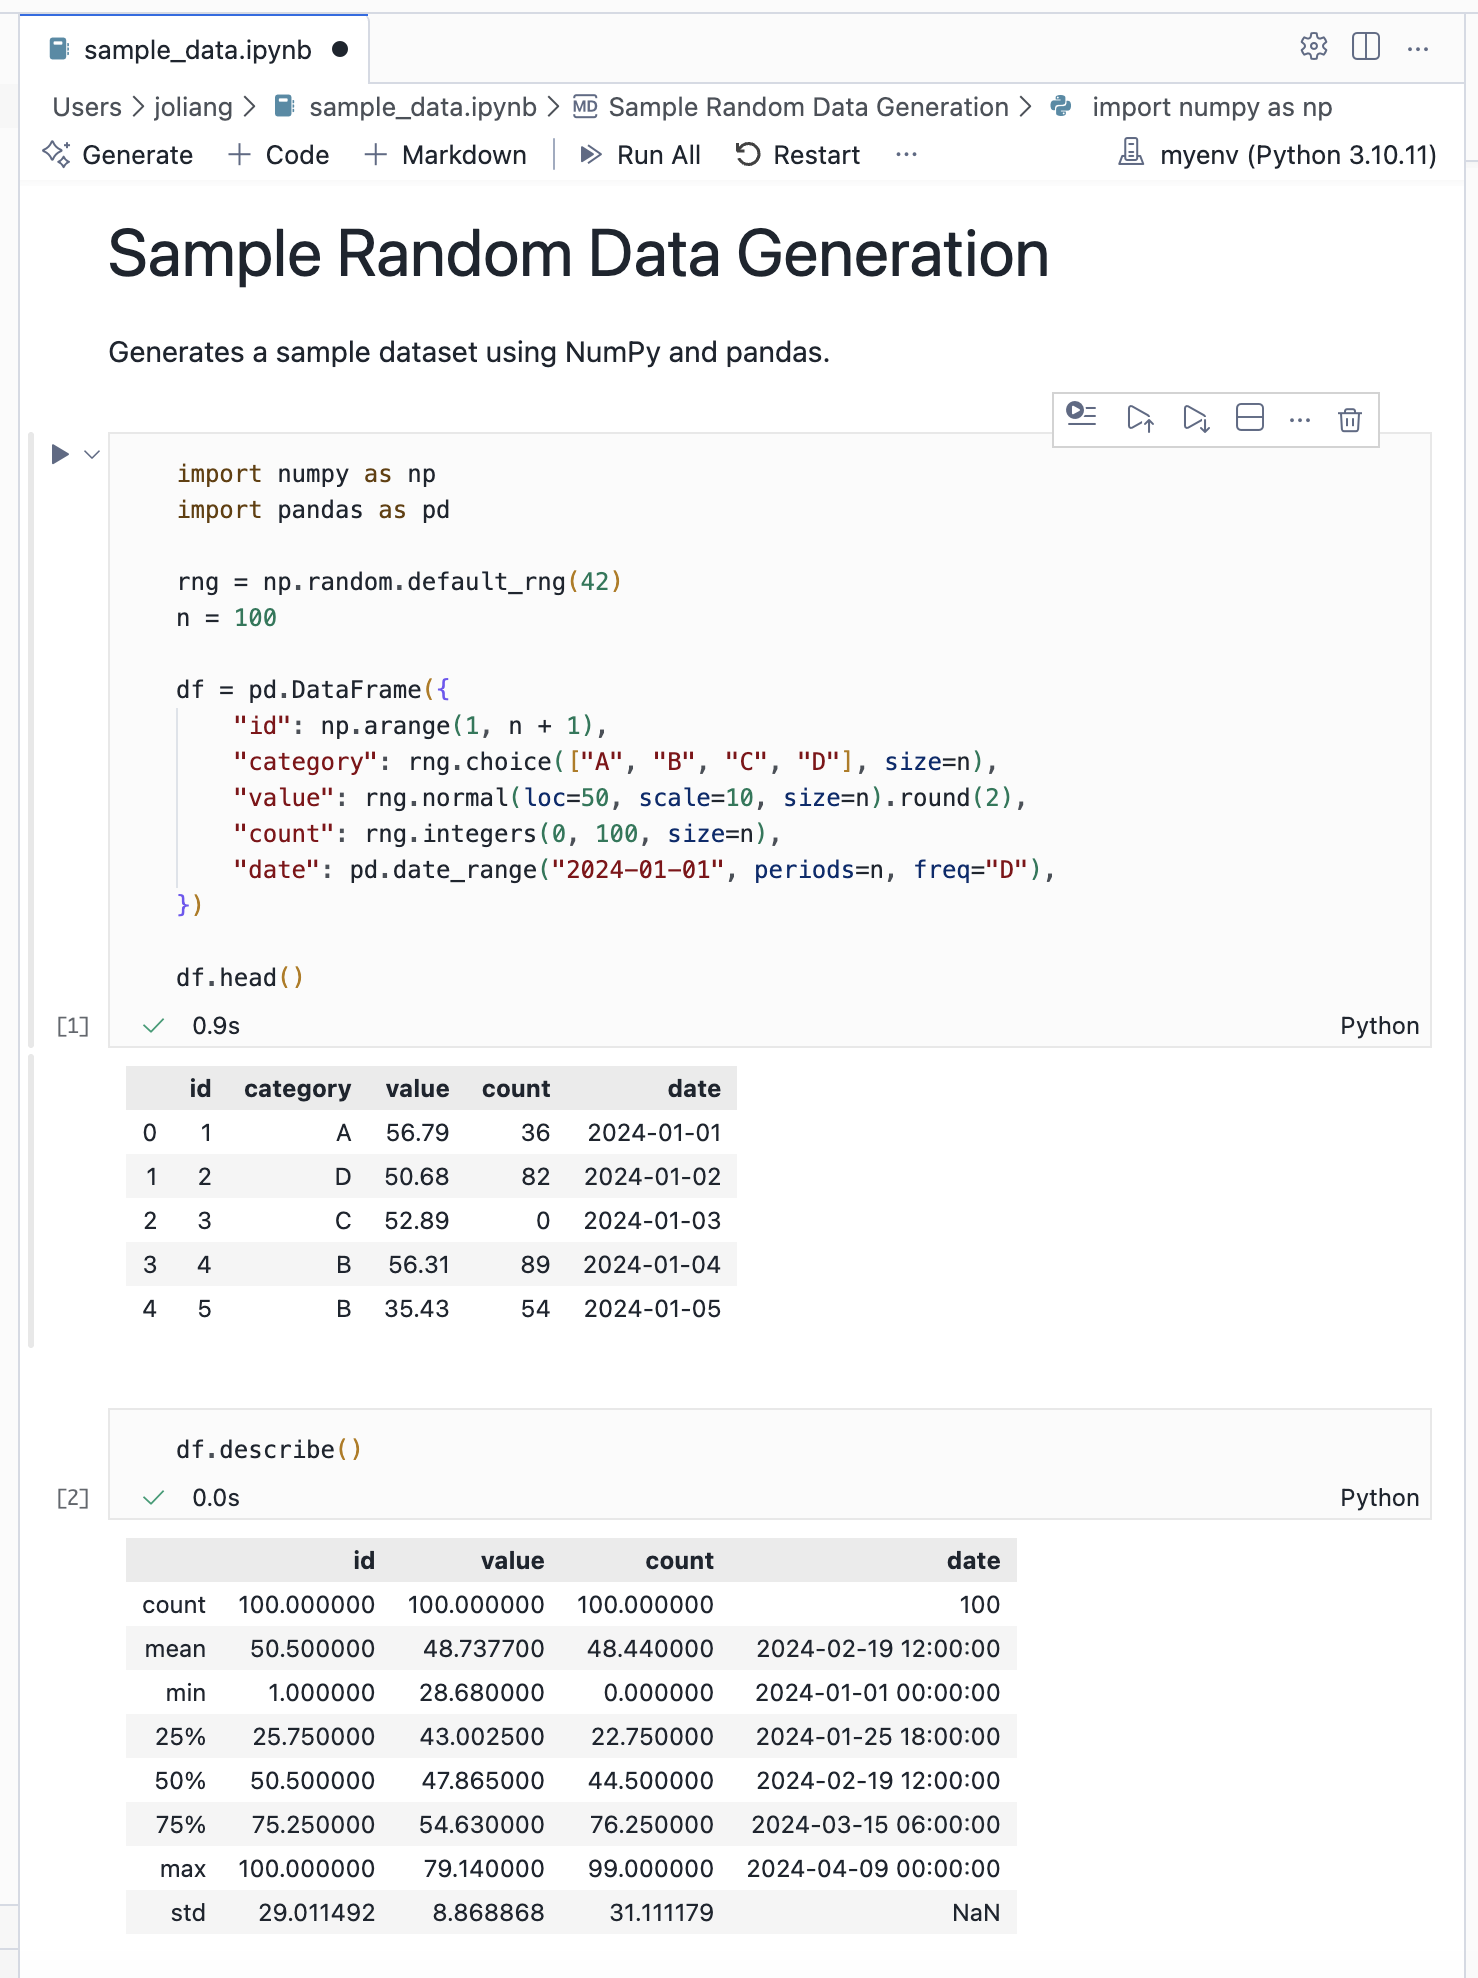This screenshot has width=1478, height=1978.
Task: Run the first code cell
Action: (x=60, y=454)
